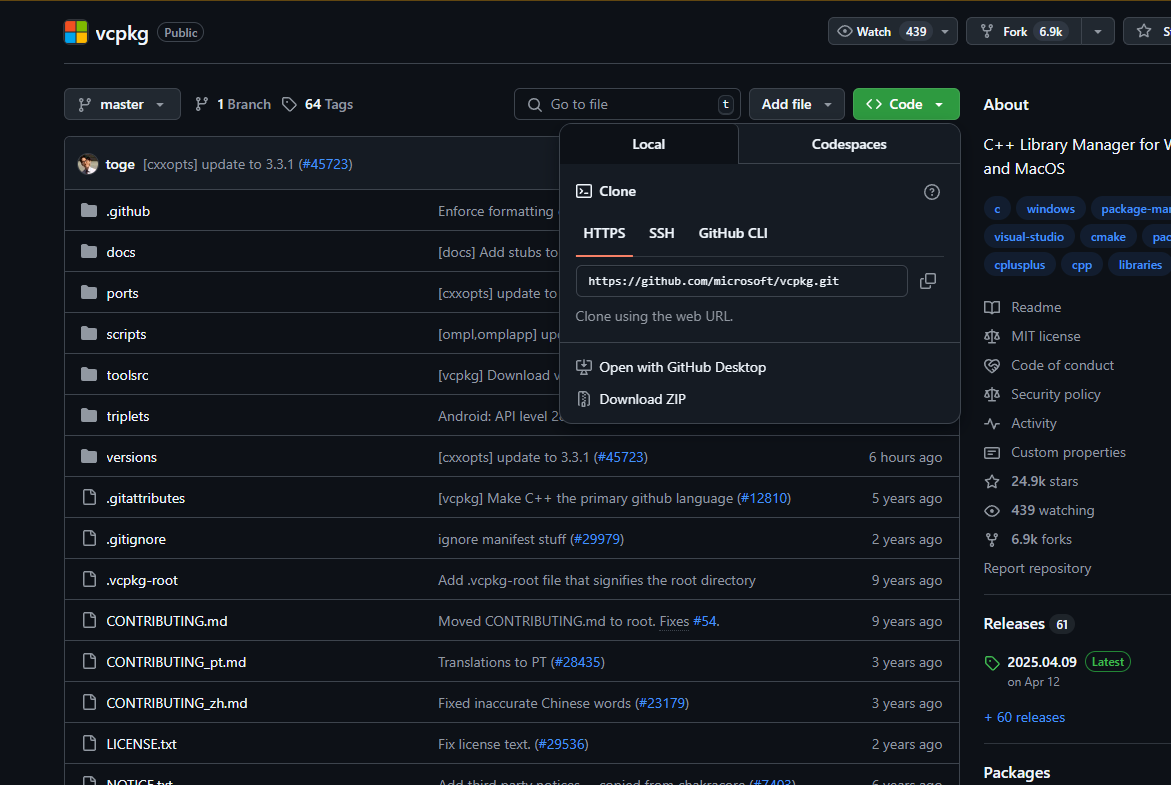Open pull request link #12810
This screenshot has height=785, width=1171.
764,498
